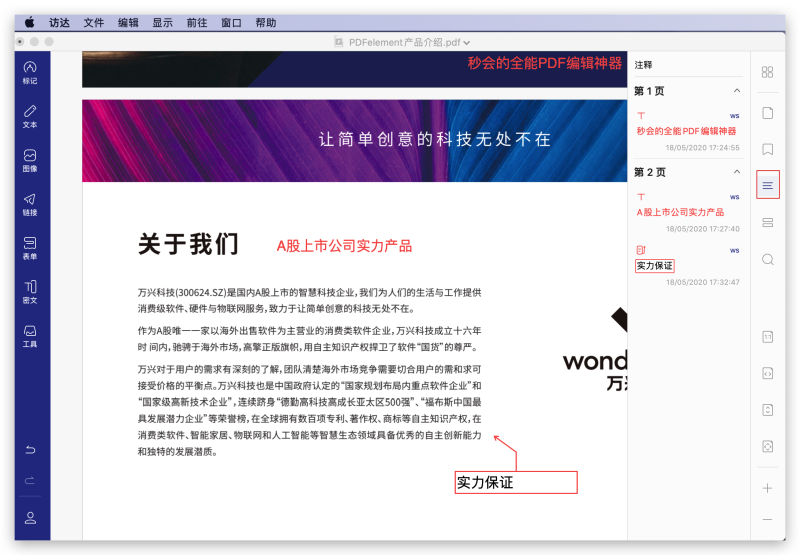Screen dimensions: 800x555
Task: Show the page thumbnails grid panel
Action: 767,72
